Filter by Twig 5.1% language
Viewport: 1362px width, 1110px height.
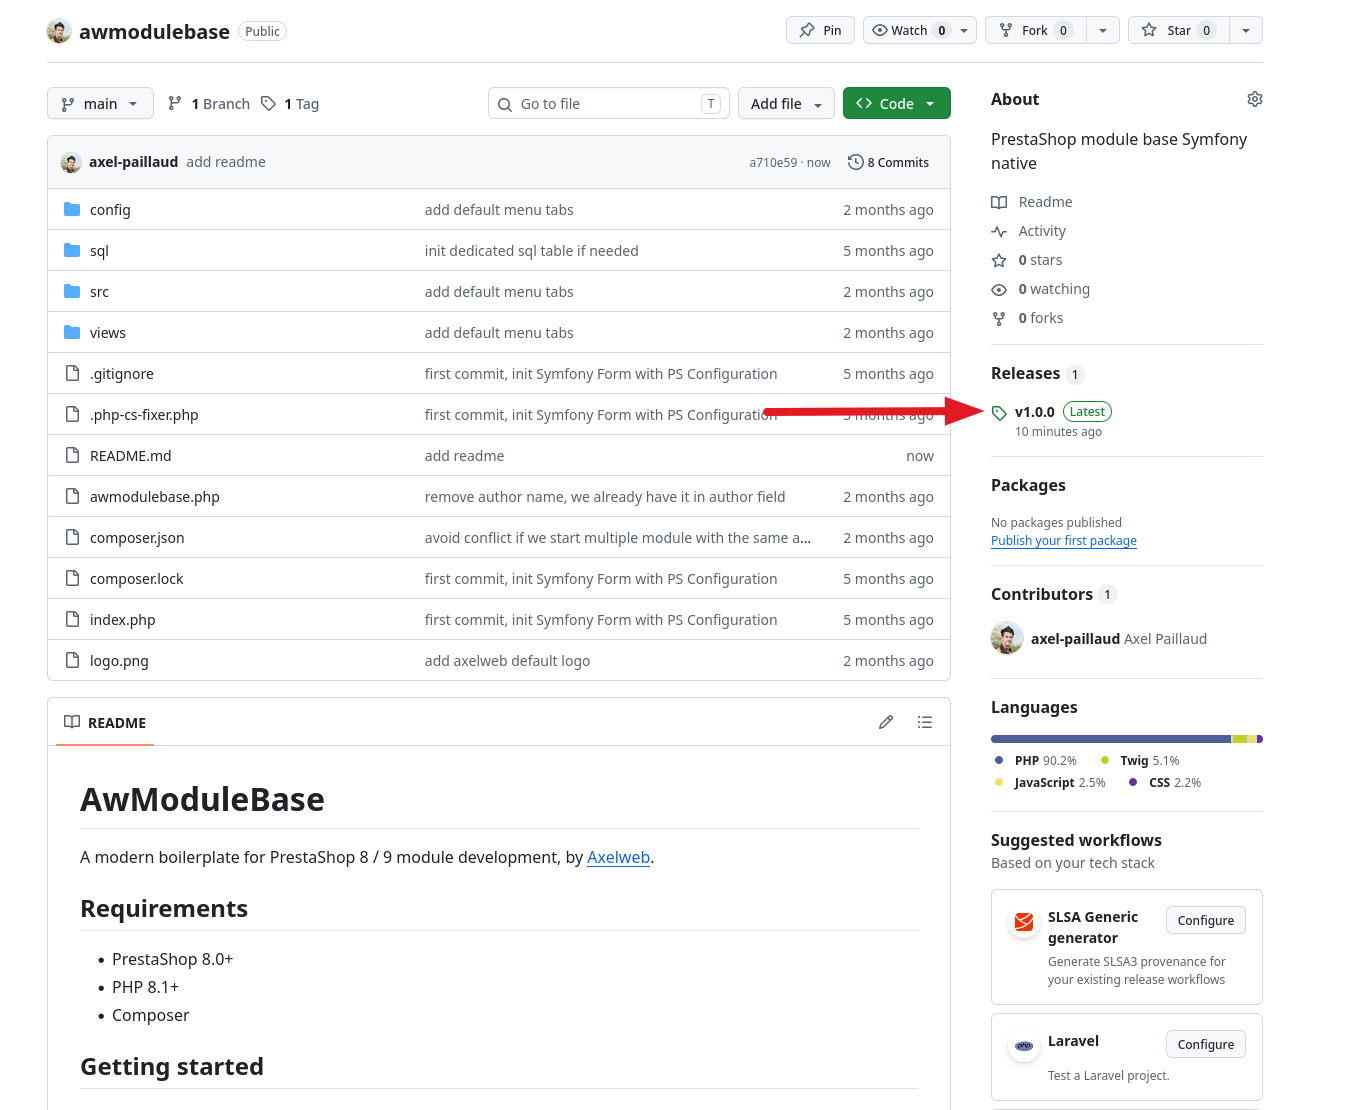click(x=1140, y=761)
